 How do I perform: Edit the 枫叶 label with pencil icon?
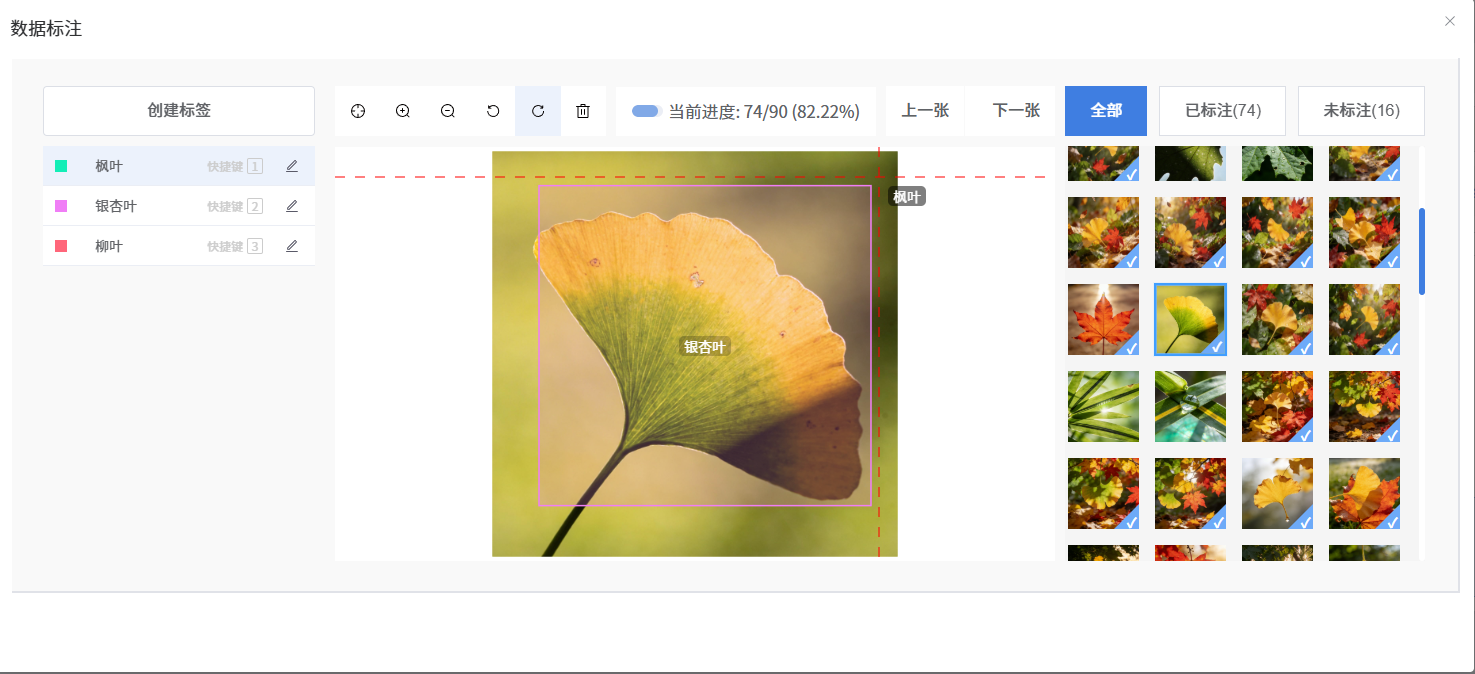[292, 165]
